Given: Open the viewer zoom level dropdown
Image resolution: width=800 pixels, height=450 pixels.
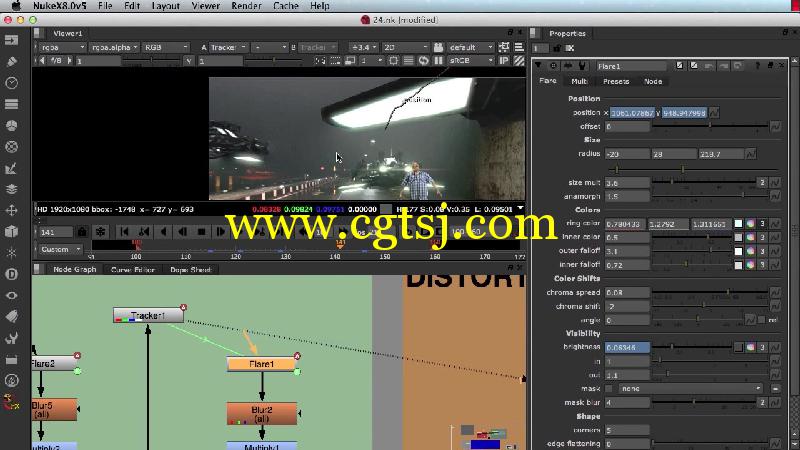Looking at the screenshot, I should 363,47.
